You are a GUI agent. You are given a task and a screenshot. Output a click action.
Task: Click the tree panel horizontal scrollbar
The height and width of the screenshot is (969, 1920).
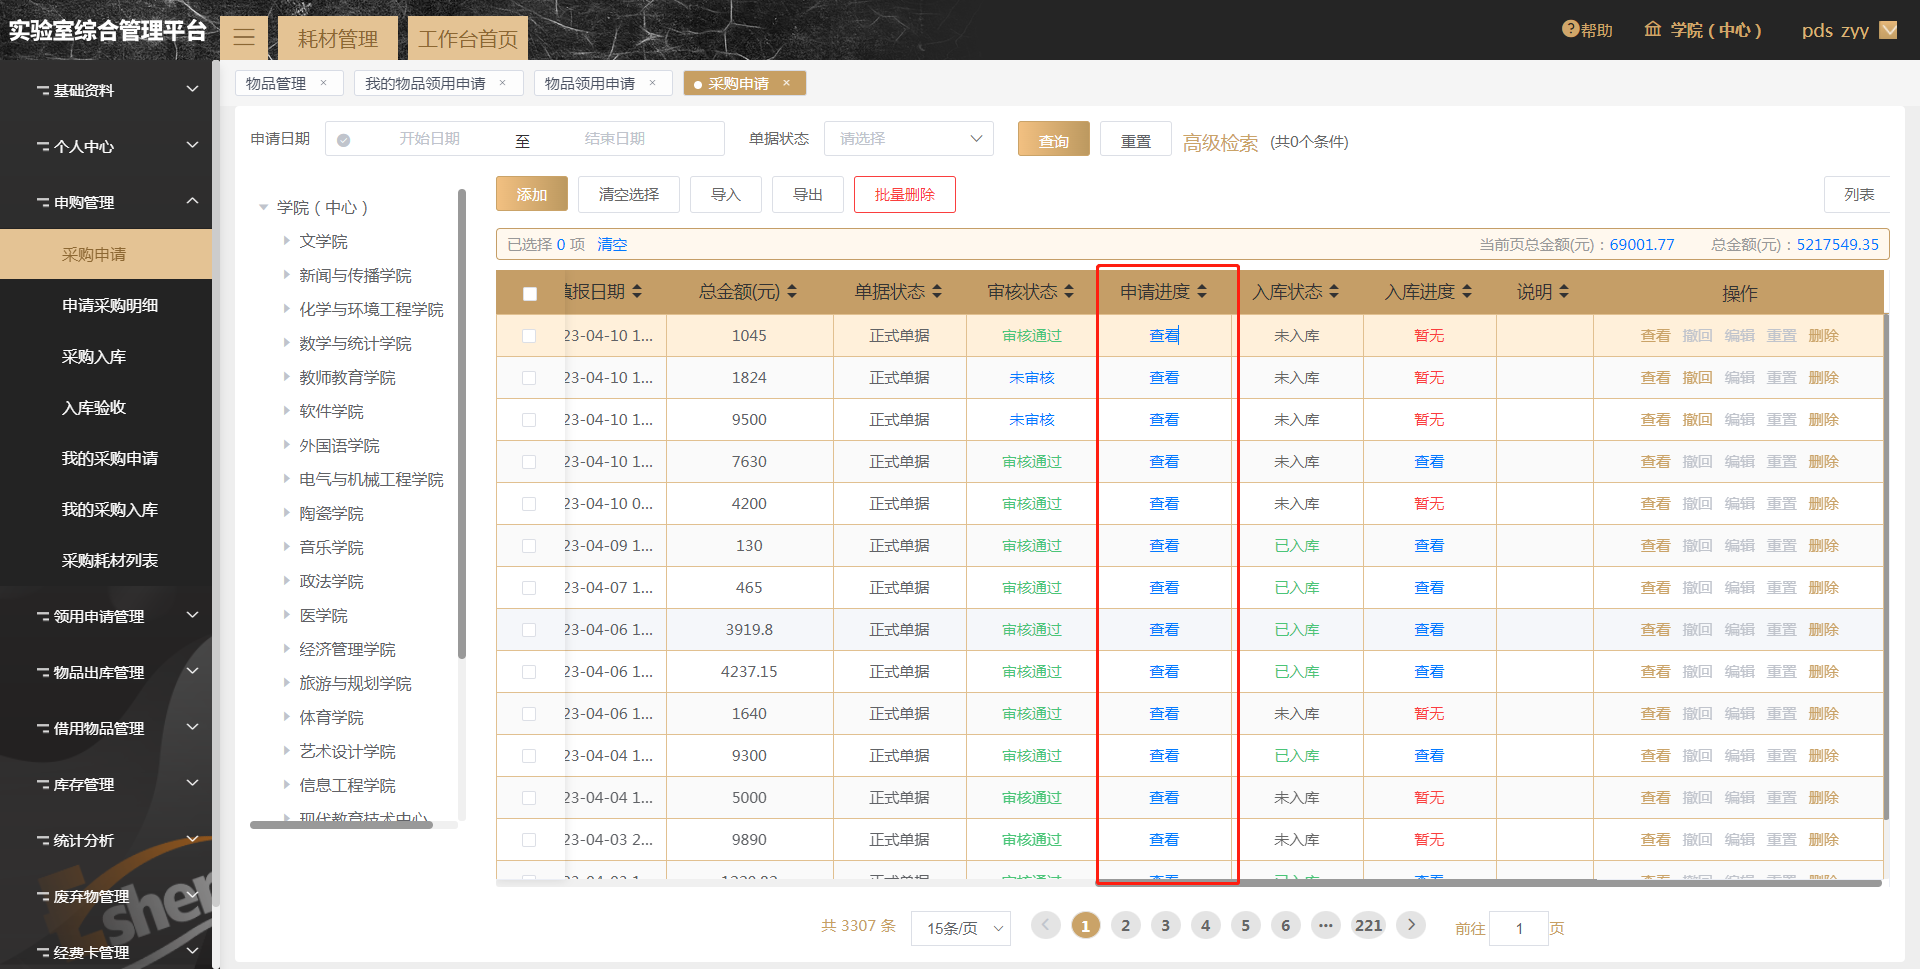tap(341, 825)
